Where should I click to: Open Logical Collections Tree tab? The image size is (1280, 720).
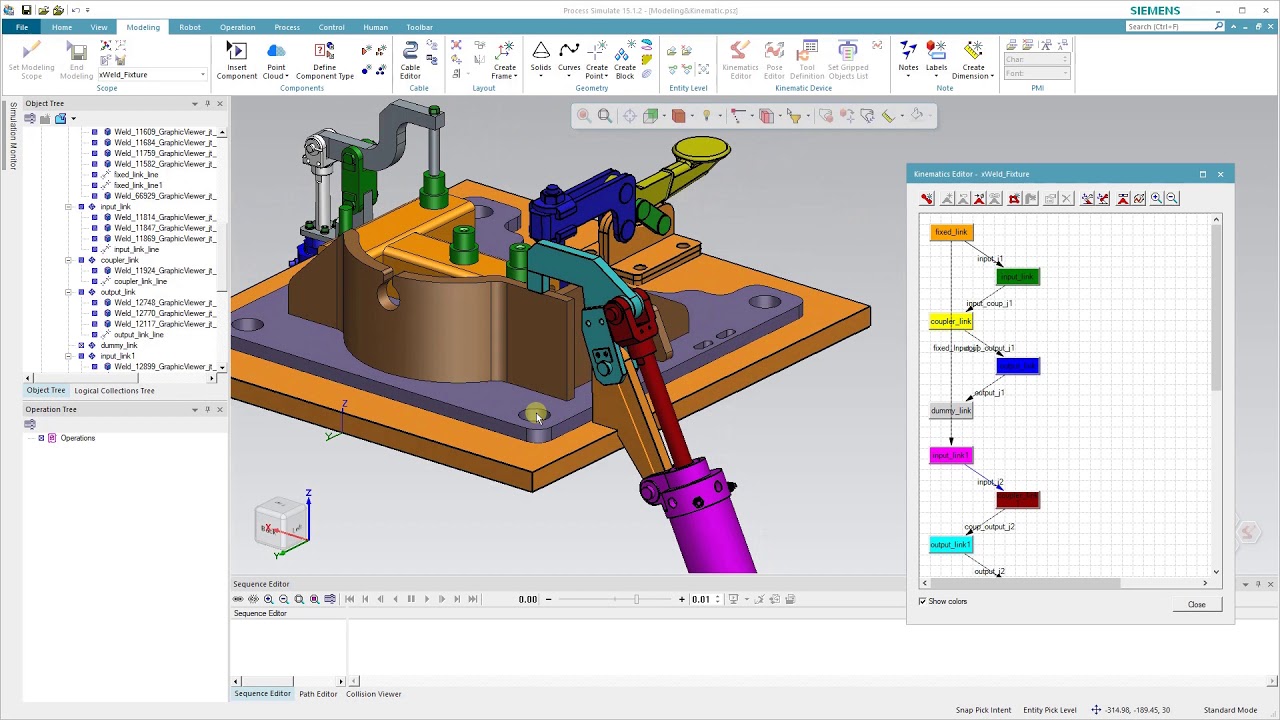tap(114, 391)
